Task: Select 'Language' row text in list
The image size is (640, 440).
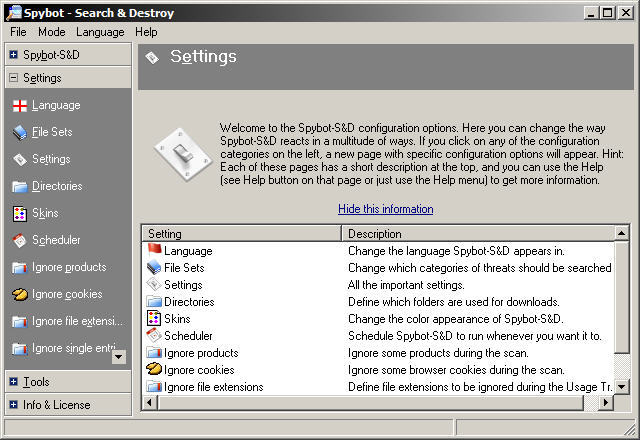Action: pos(188,251)
